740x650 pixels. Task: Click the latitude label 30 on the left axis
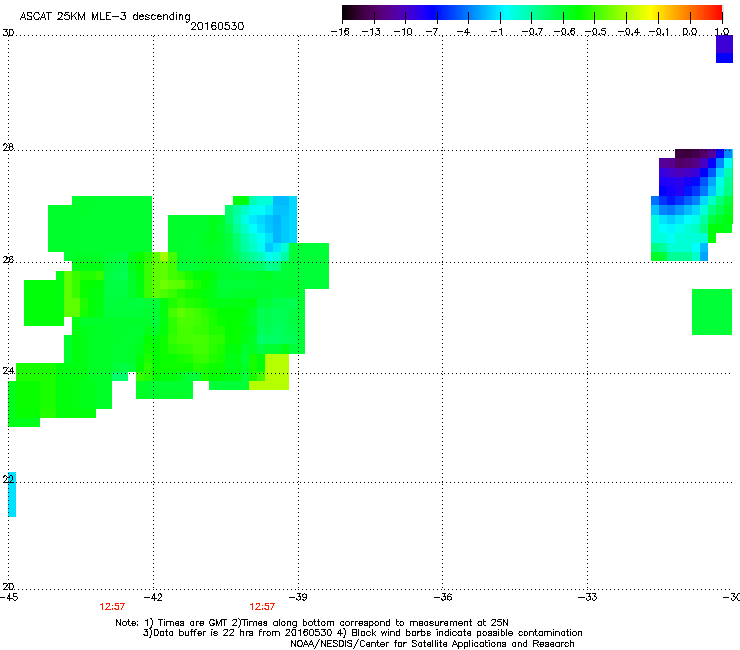(x=8, y=33)
